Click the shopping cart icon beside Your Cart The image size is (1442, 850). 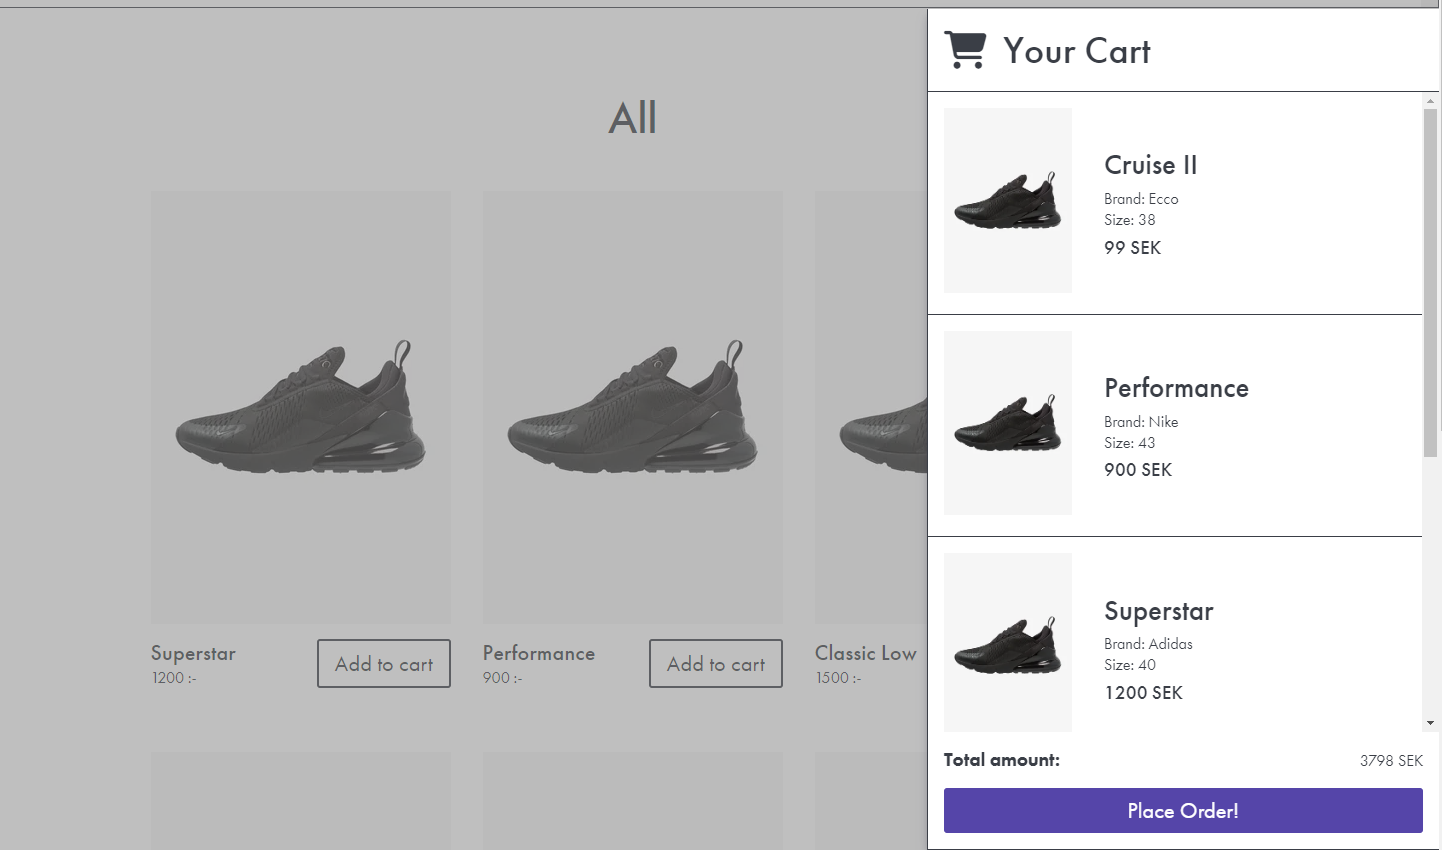pos(965,50)
